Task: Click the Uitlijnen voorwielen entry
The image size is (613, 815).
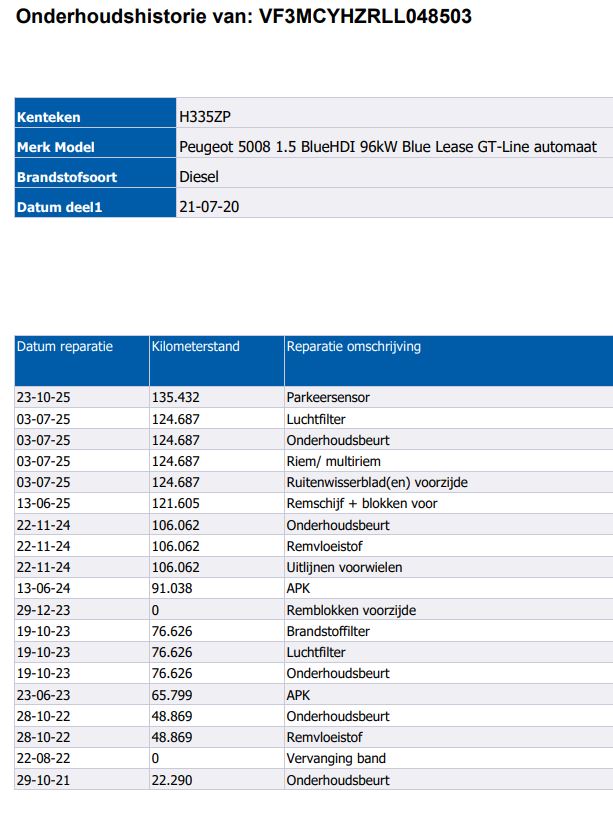Action: 344,567
